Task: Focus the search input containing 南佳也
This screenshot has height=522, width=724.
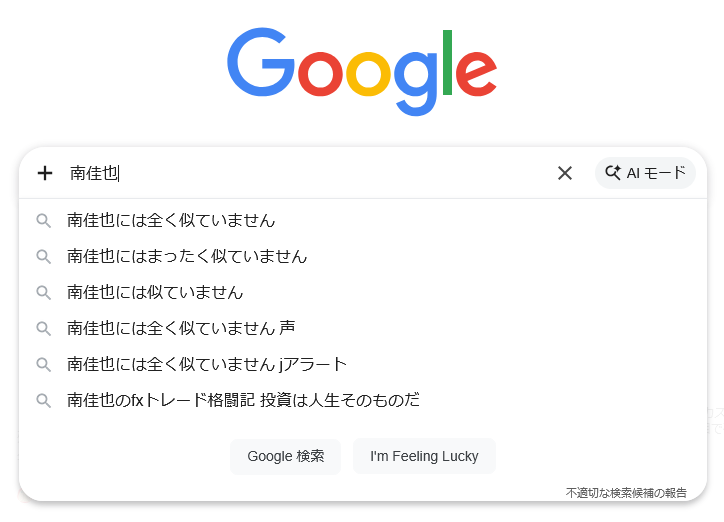Action: pyautogui.click(x=300, y=173)
